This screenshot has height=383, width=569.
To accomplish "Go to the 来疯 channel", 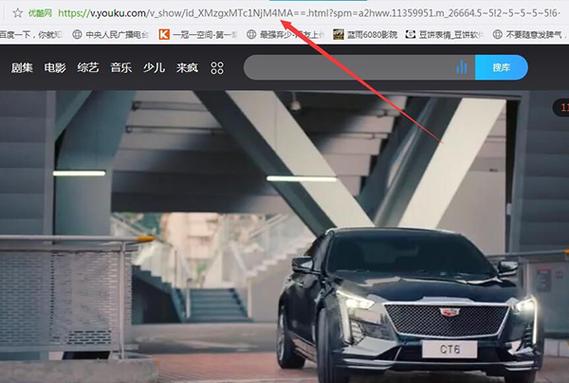I will point(187,68).
